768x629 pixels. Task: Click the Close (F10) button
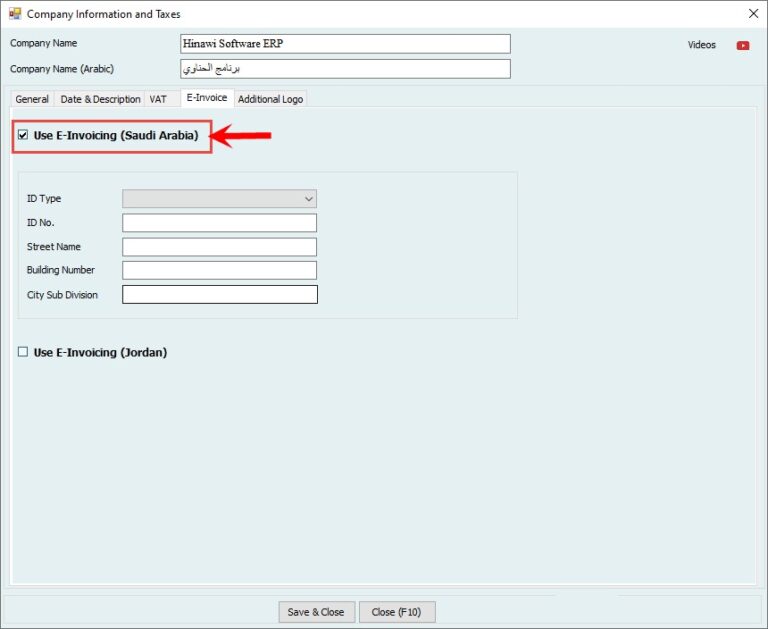tap(397, 612)
